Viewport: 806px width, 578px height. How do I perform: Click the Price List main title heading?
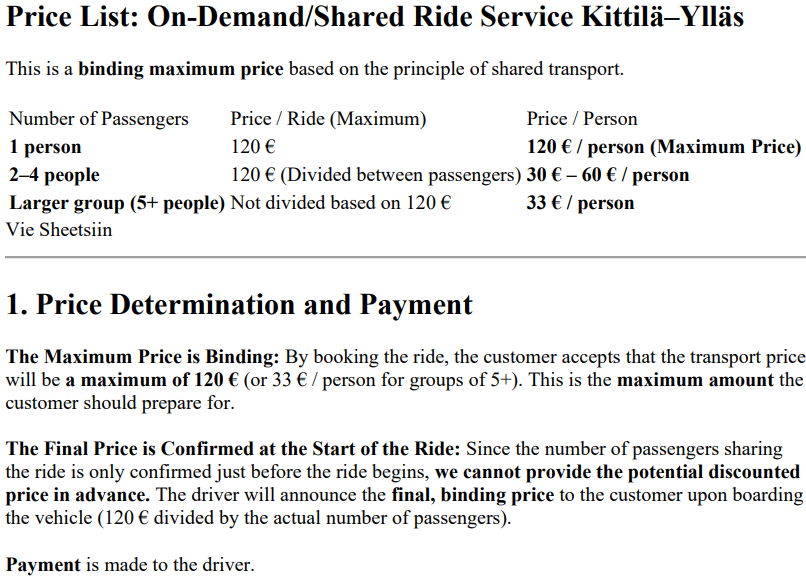[375, 19]
